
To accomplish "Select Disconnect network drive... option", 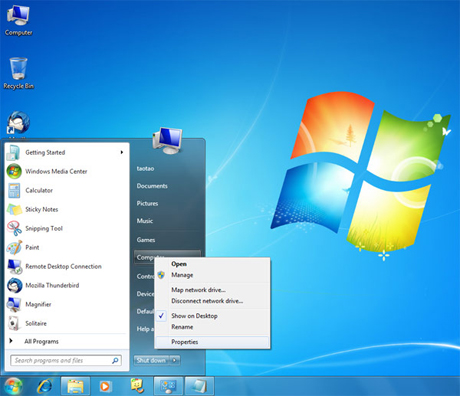I will pyautogui.click(x=207, y=301).
